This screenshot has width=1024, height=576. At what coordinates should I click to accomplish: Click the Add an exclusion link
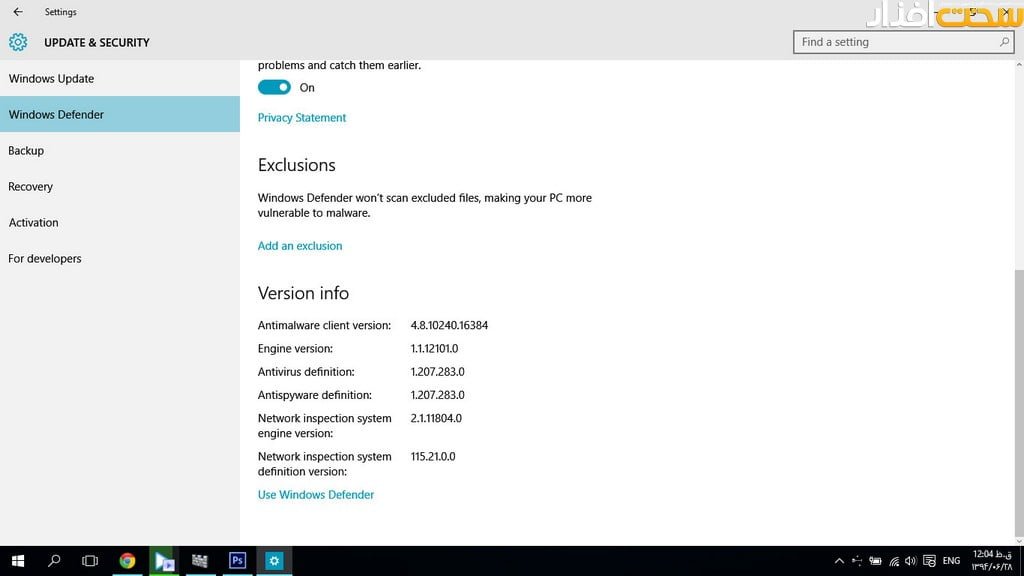click(300, 246)
